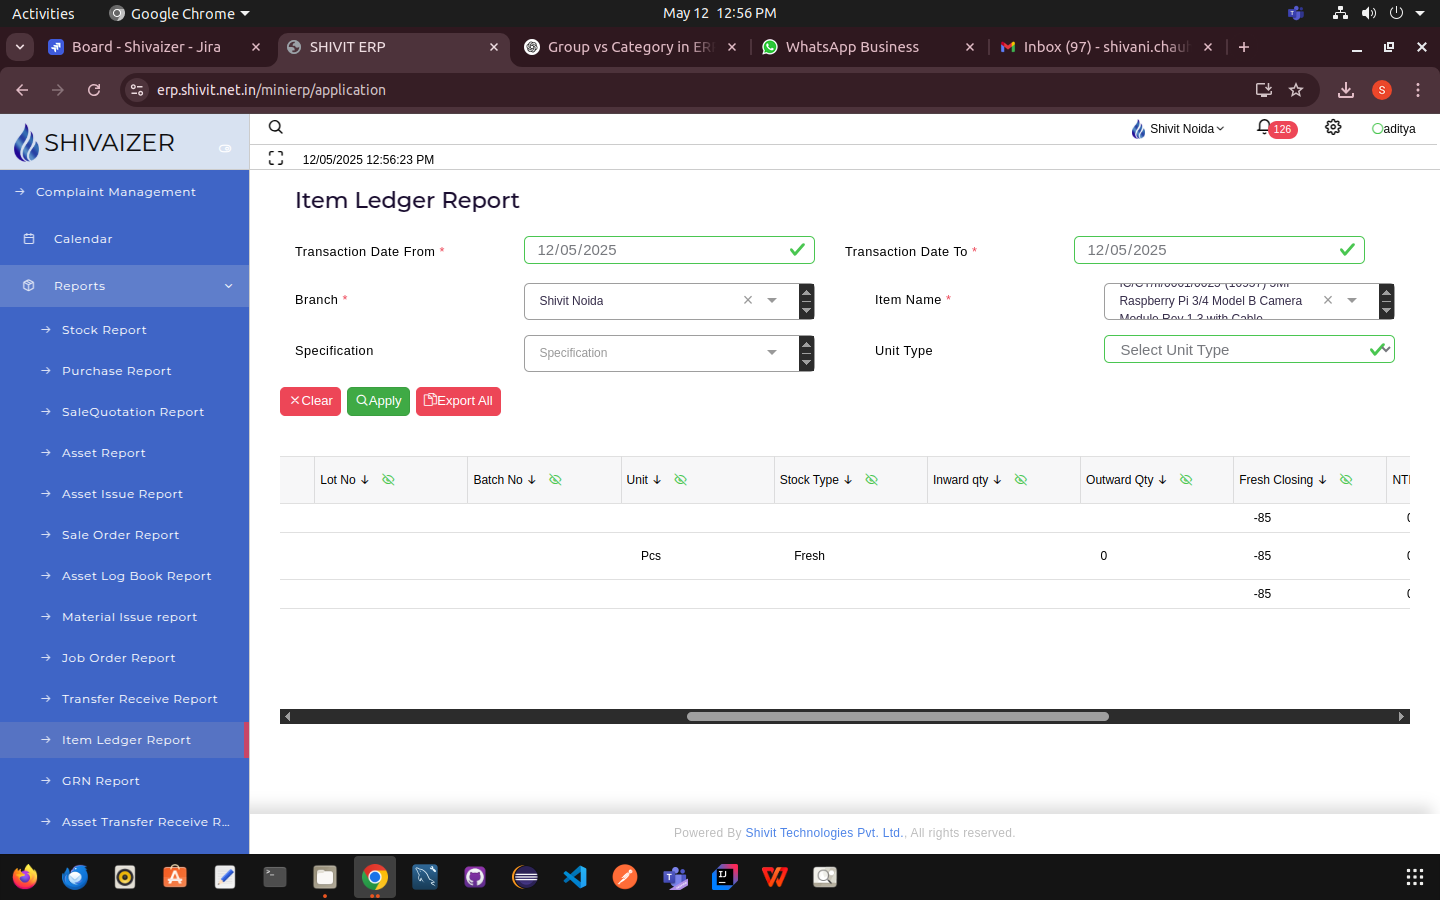The height and width of the screenshot is (900, 1440).
Task: Clear the Shivit Noida branch selection
Action: 747,300
